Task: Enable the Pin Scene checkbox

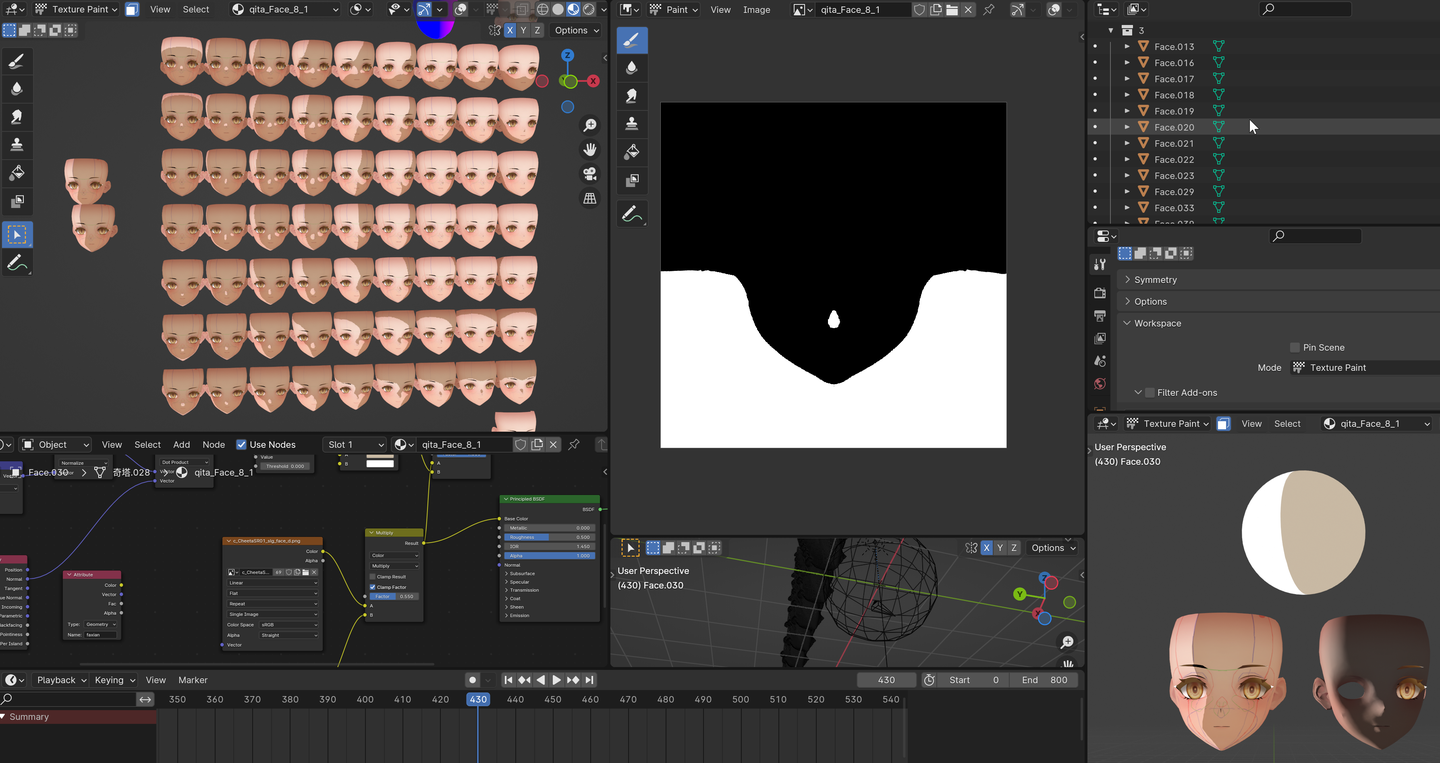Action: tap(1295, 348)
